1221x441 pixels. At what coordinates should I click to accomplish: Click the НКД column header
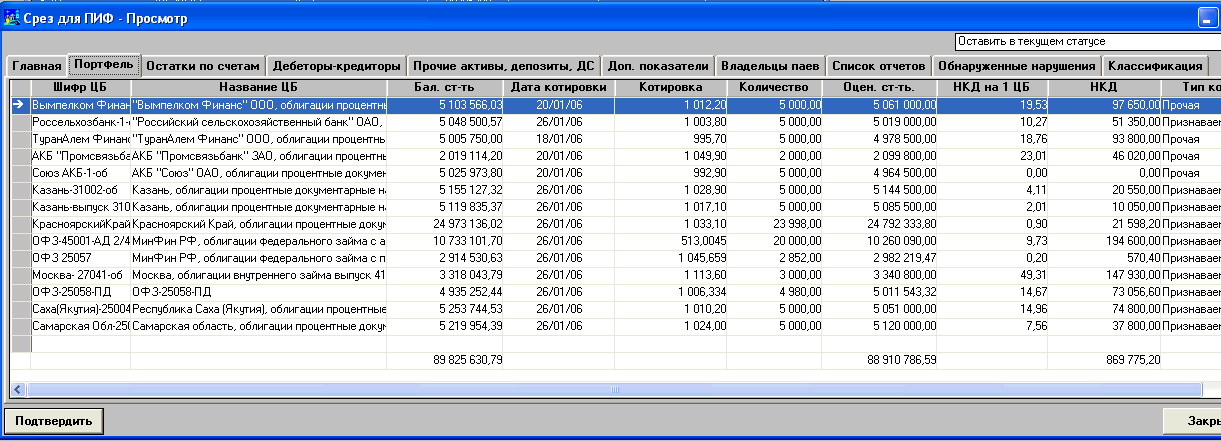point(1105,88)
